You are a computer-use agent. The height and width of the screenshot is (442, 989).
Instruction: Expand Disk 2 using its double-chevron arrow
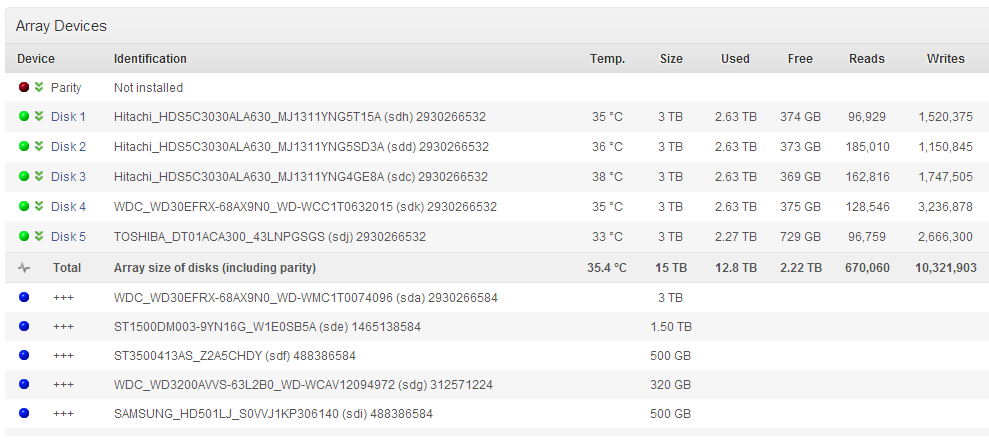[x=39, y=146]
